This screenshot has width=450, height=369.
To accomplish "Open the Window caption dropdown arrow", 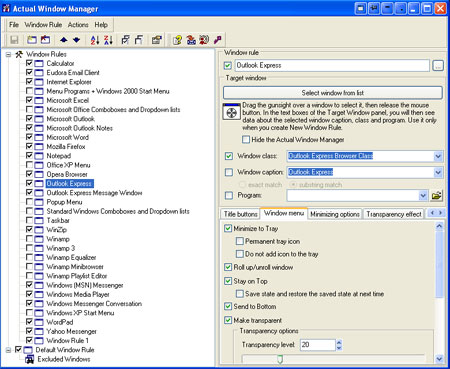I will (438, 172).
